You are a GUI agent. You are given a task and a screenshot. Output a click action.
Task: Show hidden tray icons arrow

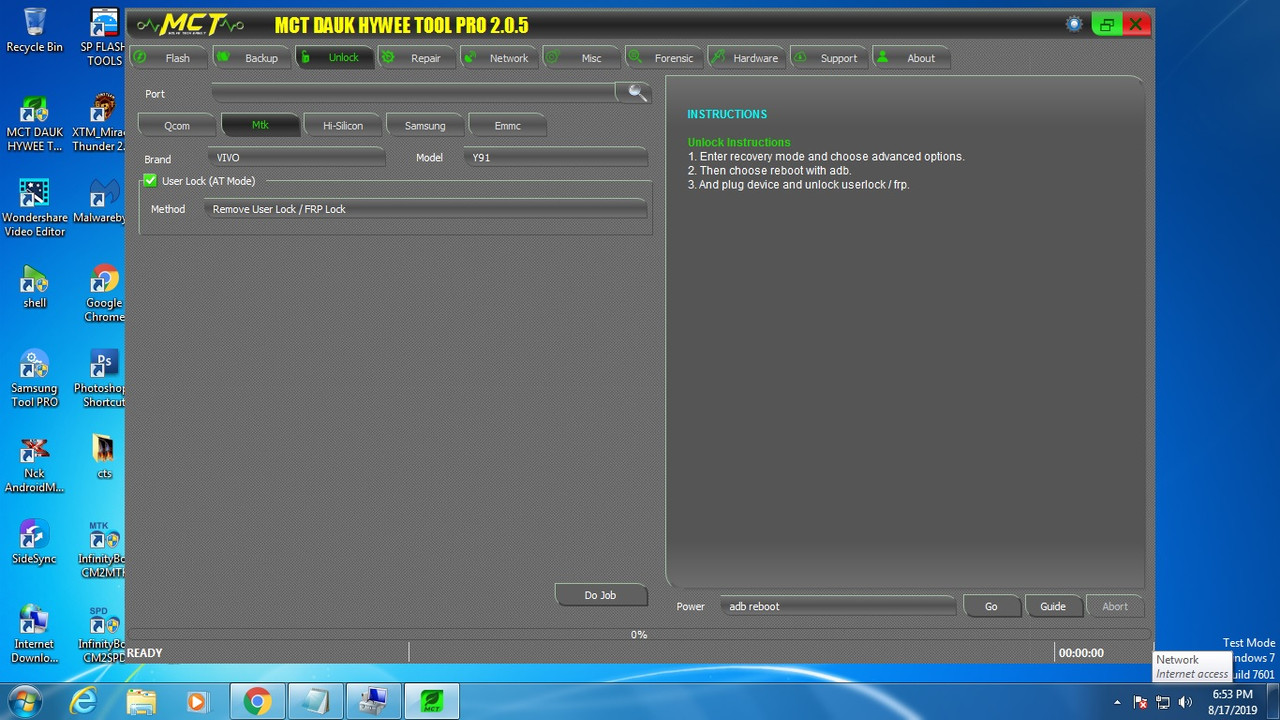click(1117, 702)
